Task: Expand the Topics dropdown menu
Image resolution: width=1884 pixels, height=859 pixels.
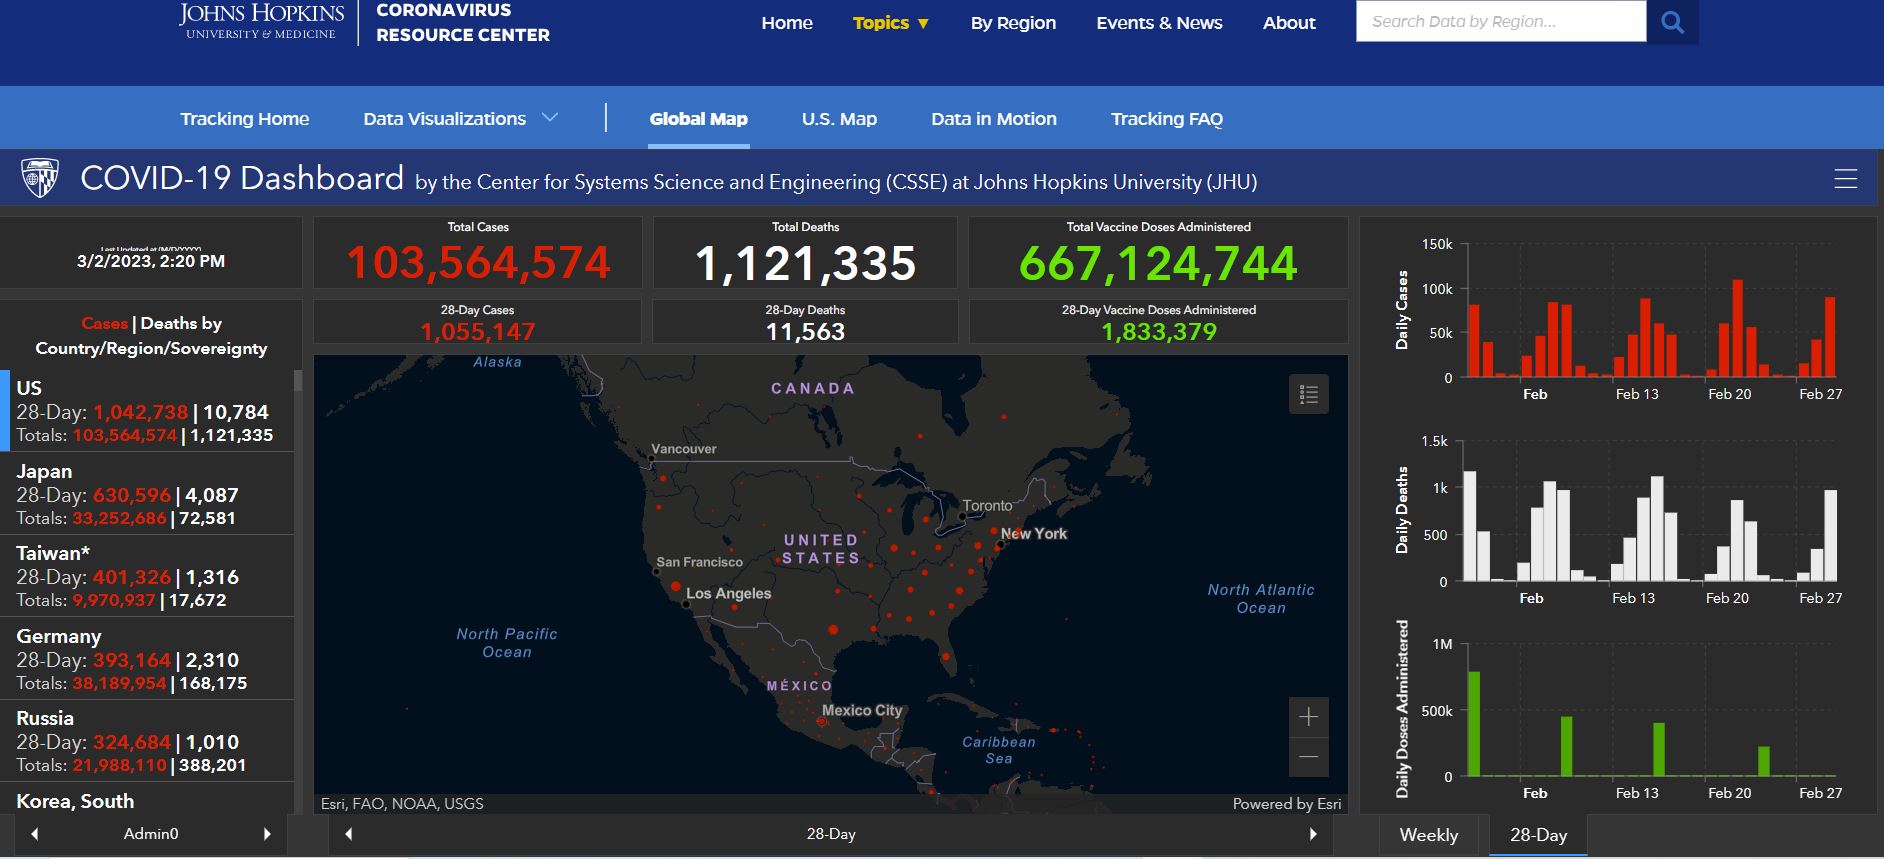Action: (x=890, y=23)
